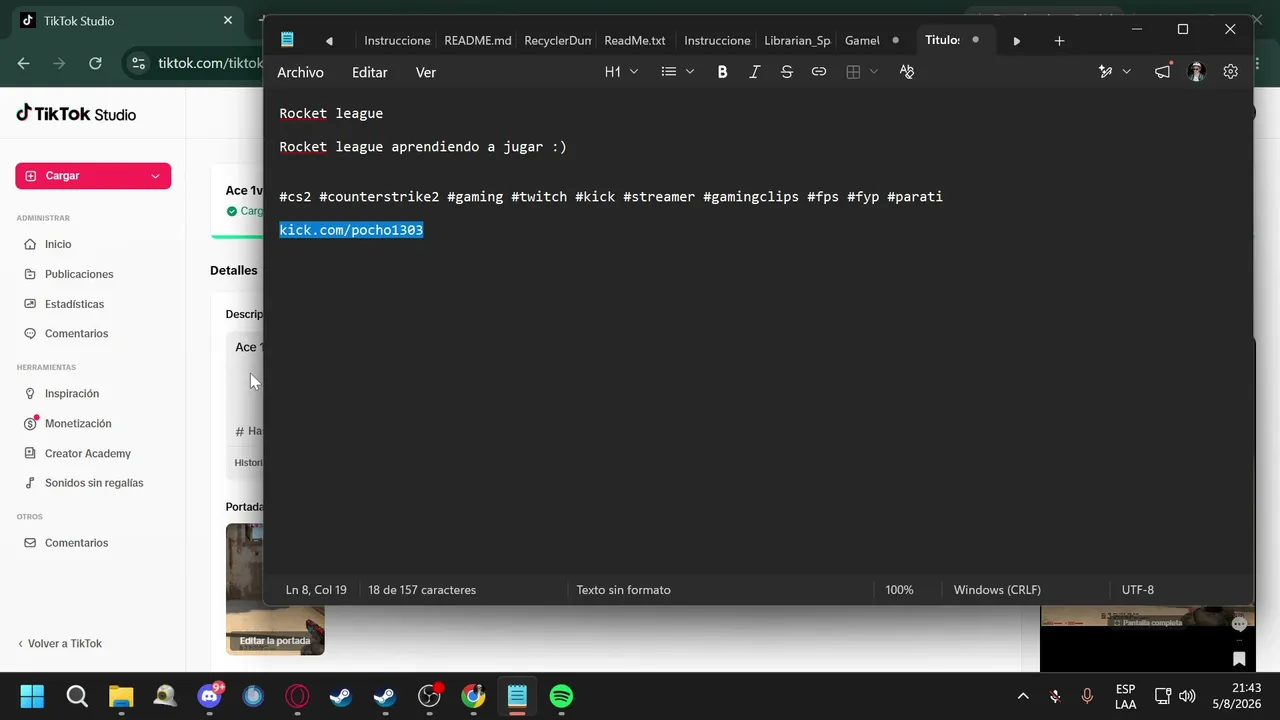1280x720 pixels.
Task: Open the list style dropdown in Notepad
Action: click(x=677, y=72)
